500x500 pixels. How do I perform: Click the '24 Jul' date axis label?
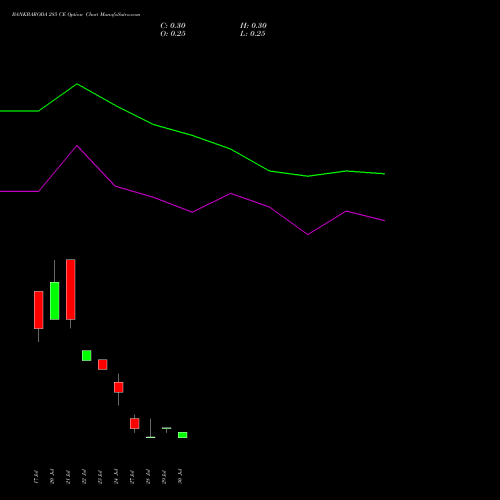pyautogui.click(x=116, y=477)
